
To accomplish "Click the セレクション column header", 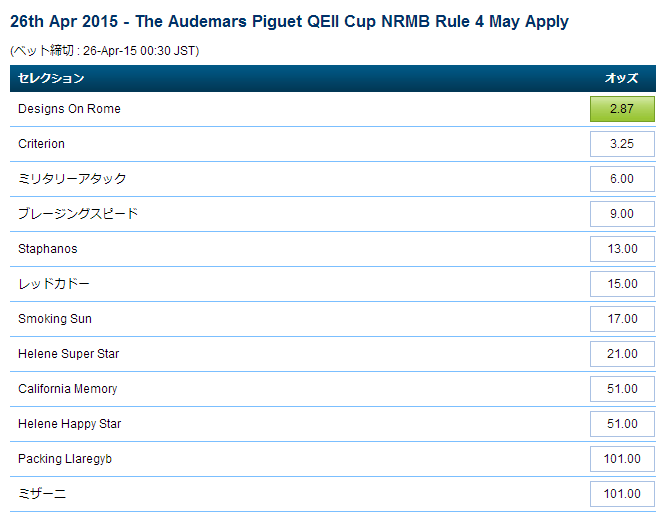I will coord(51,78).
